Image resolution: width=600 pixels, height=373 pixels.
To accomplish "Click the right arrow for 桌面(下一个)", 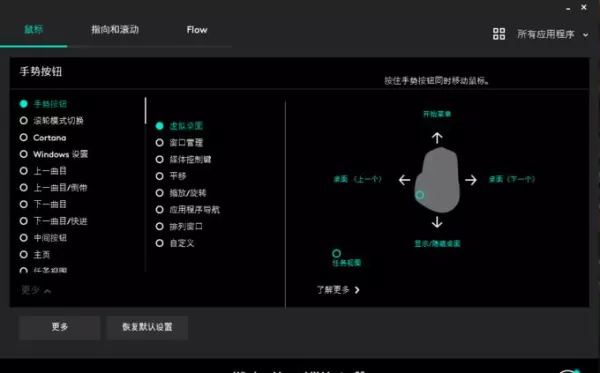I will click(x=471, y=180).
